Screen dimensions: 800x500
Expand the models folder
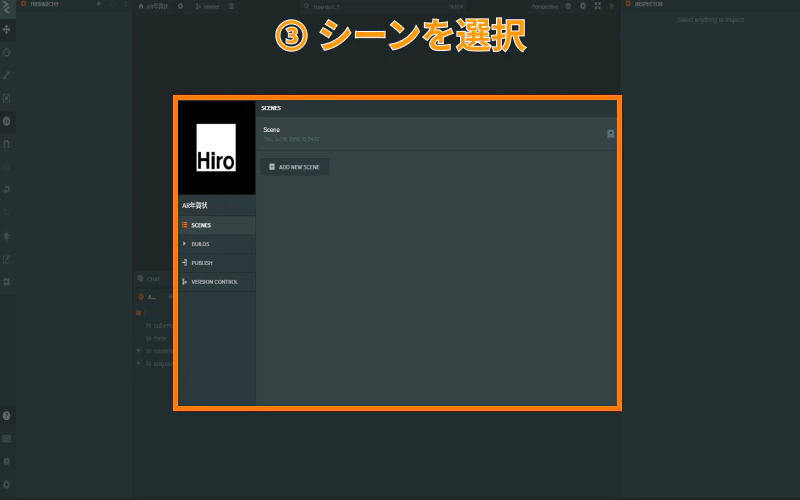click(x=138, y=351)
